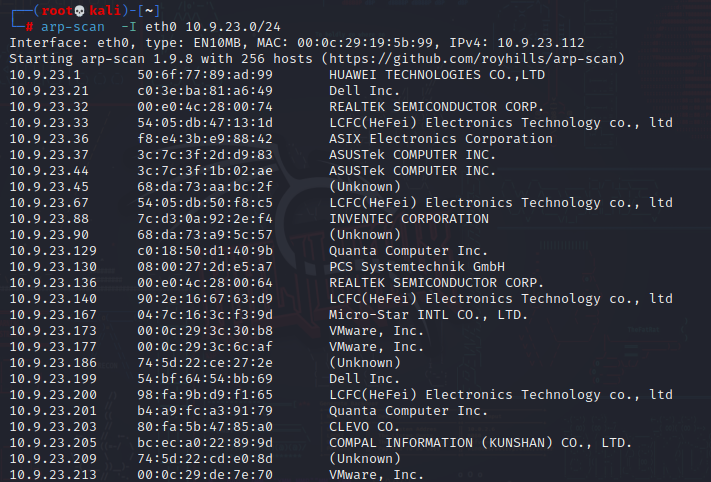Click the root username in the prompt
Screen dimensions: 711x482
click(57, 11)
